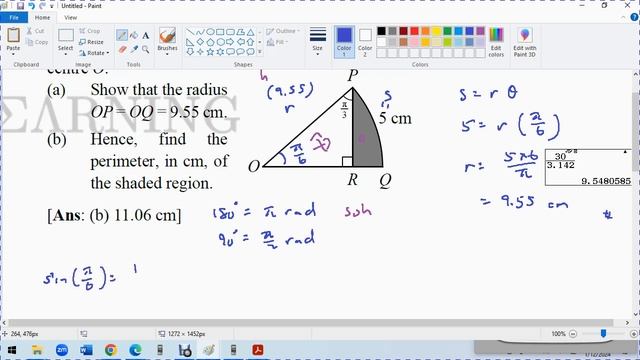Image resolution: width=640 pixels, height=360 pixels.
Task: Choose the Diamond shape
Action: tap(200, 42)
